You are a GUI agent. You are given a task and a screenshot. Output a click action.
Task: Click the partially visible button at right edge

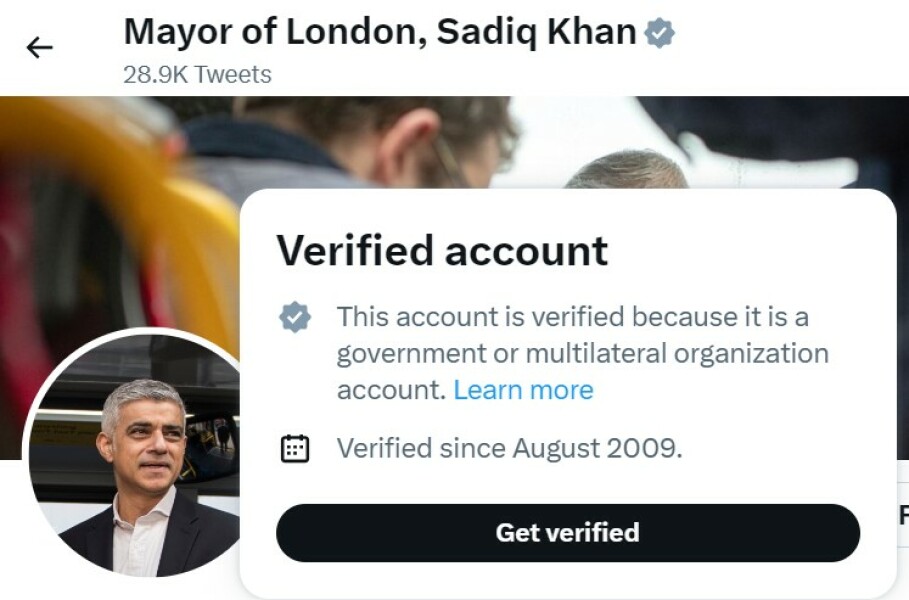coord(903,515)
